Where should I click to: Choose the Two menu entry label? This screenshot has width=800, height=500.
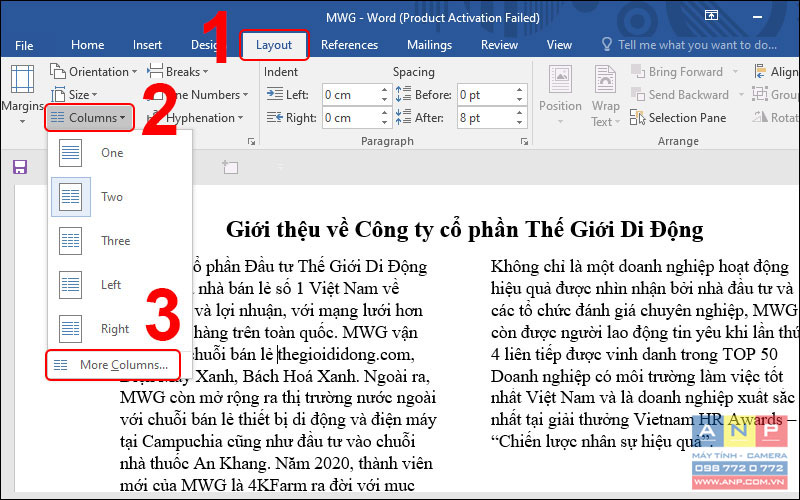[x=112, y=197]
